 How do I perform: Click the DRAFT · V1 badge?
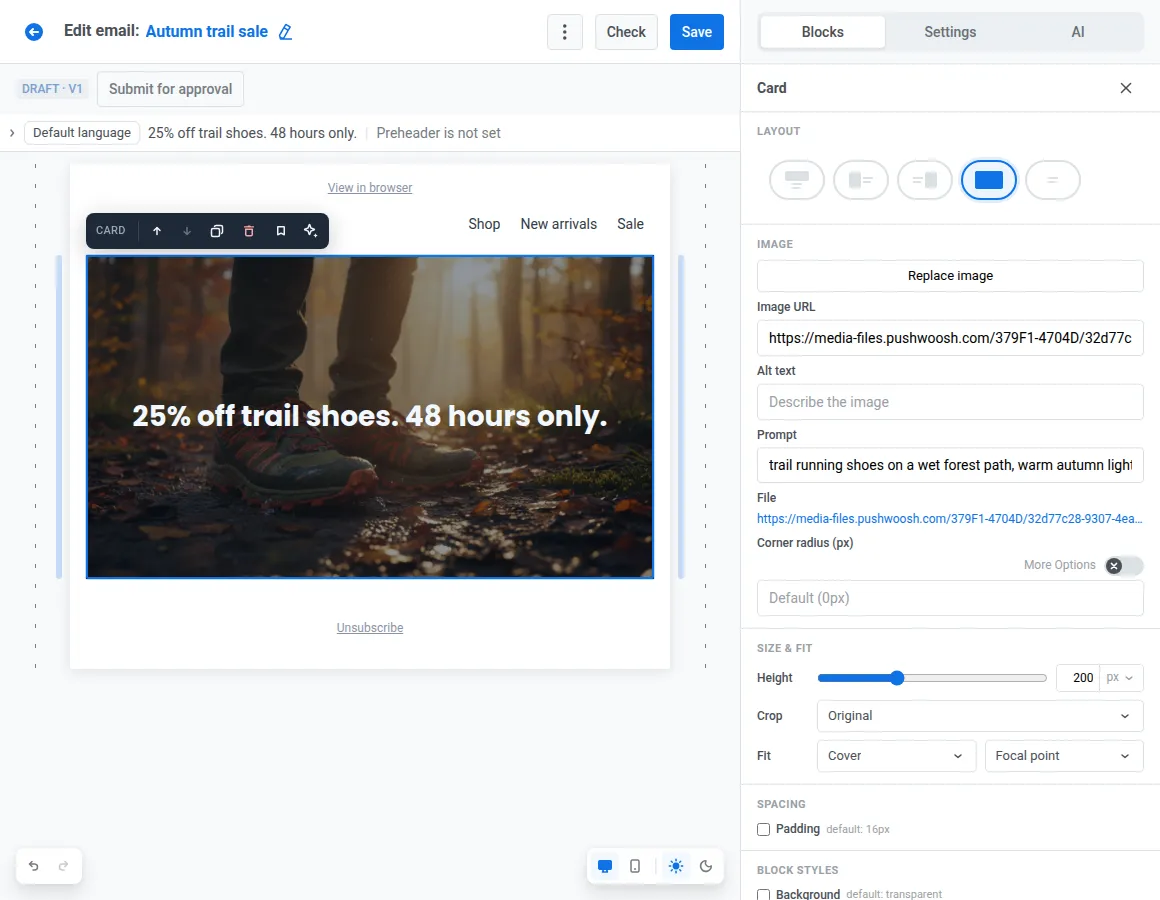(x=52, y=89)
